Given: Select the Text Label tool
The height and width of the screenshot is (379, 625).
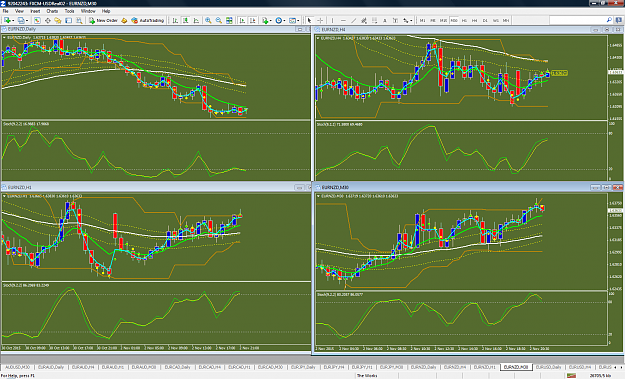Looking at the screenshot, I should pyautogui.click(x=395, y=20).
